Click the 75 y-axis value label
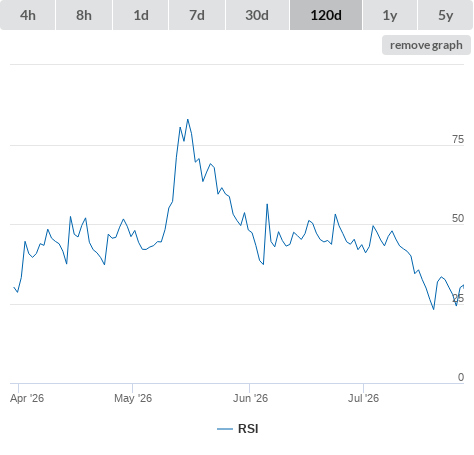Screen dimensions: 474x455 458,139
